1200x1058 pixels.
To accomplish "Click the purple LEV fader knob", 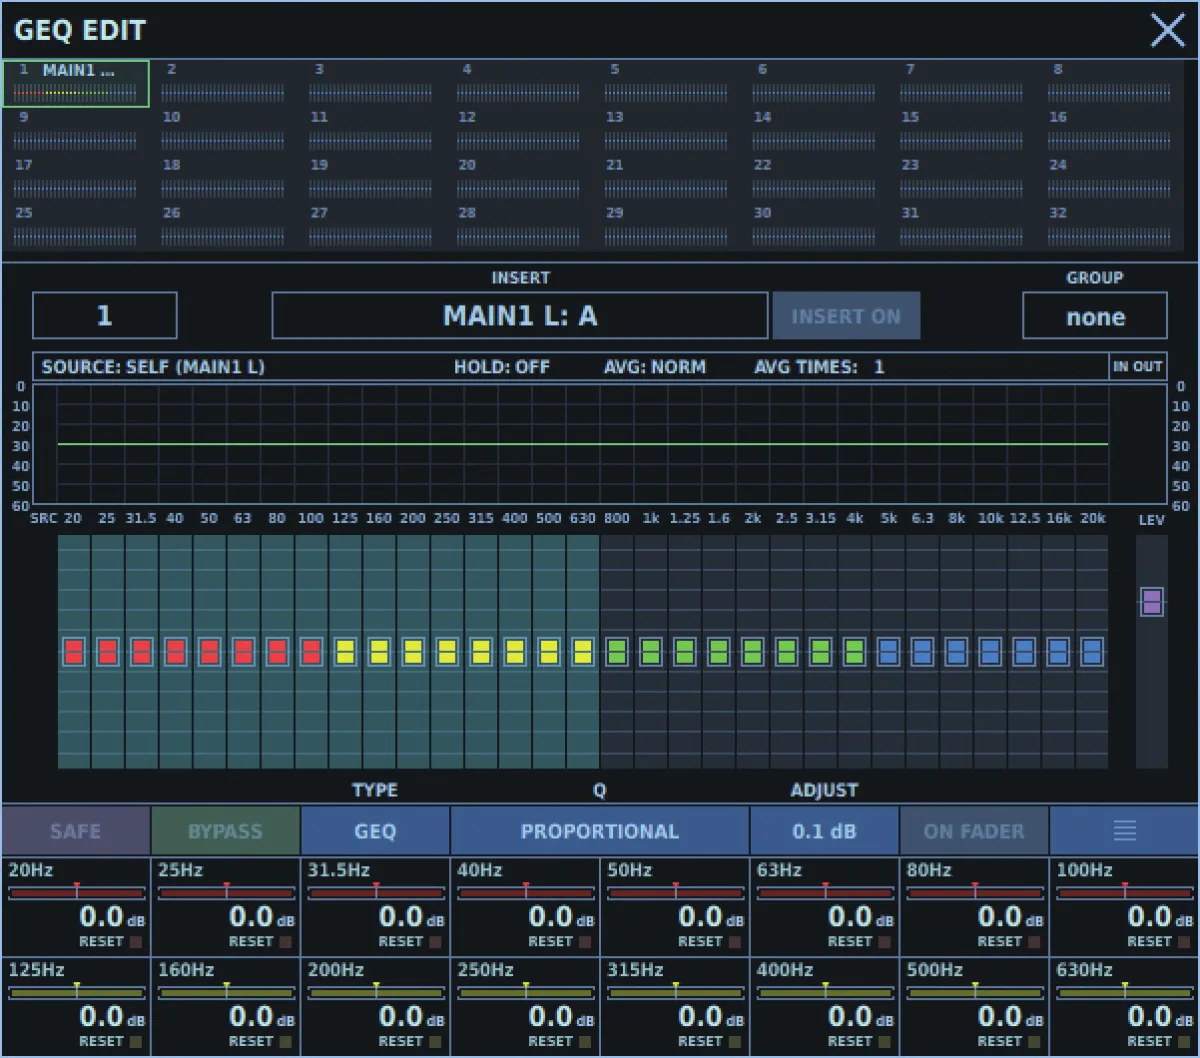I will click(1152, 602).
